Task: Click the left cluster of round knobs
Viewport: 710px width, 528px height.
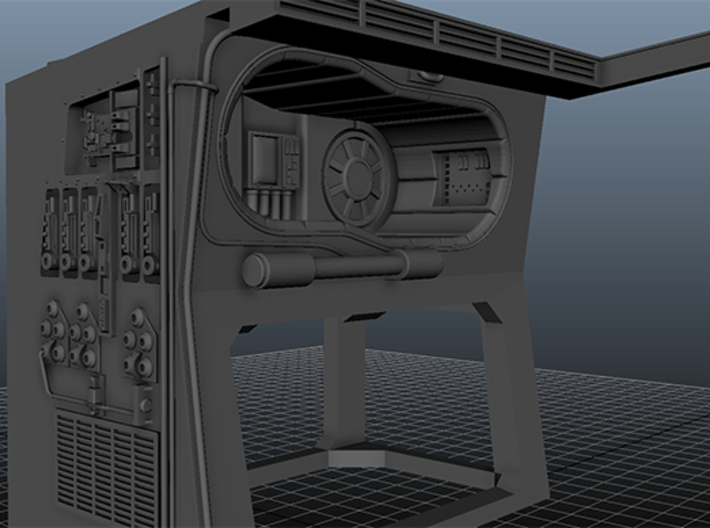Action: coord(62,342)
